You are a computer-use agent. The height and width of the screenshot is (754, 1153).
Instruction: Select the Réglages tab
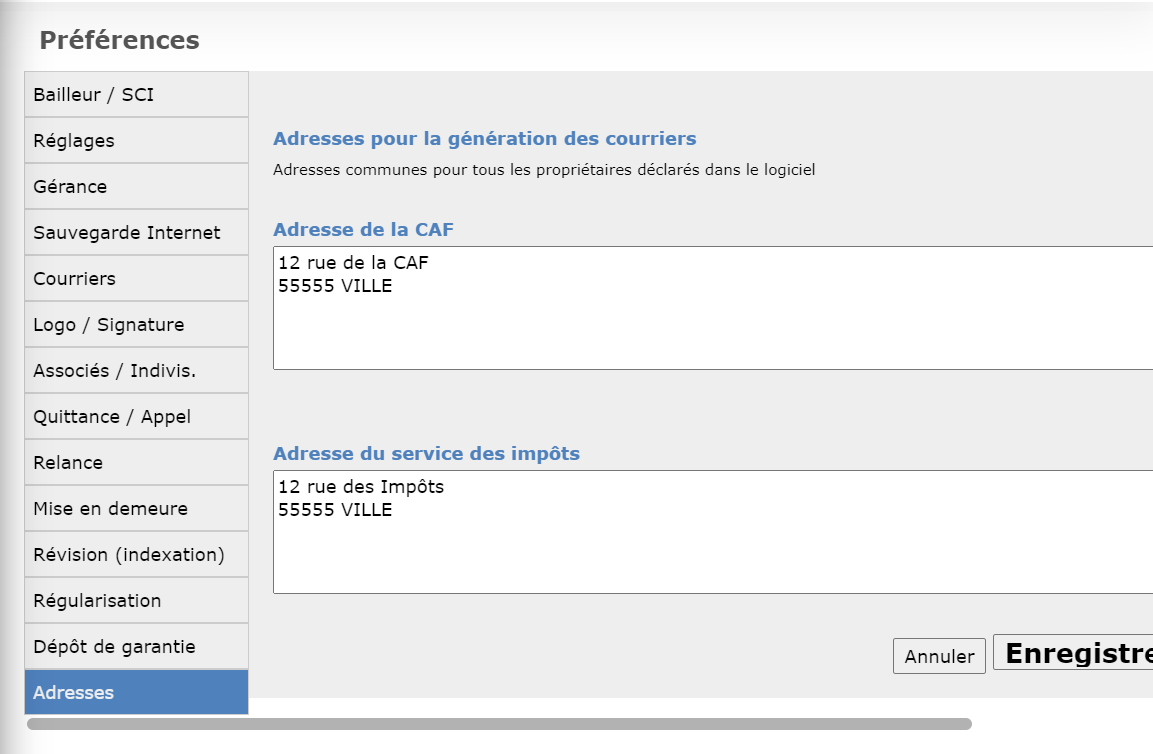[136, 141]
